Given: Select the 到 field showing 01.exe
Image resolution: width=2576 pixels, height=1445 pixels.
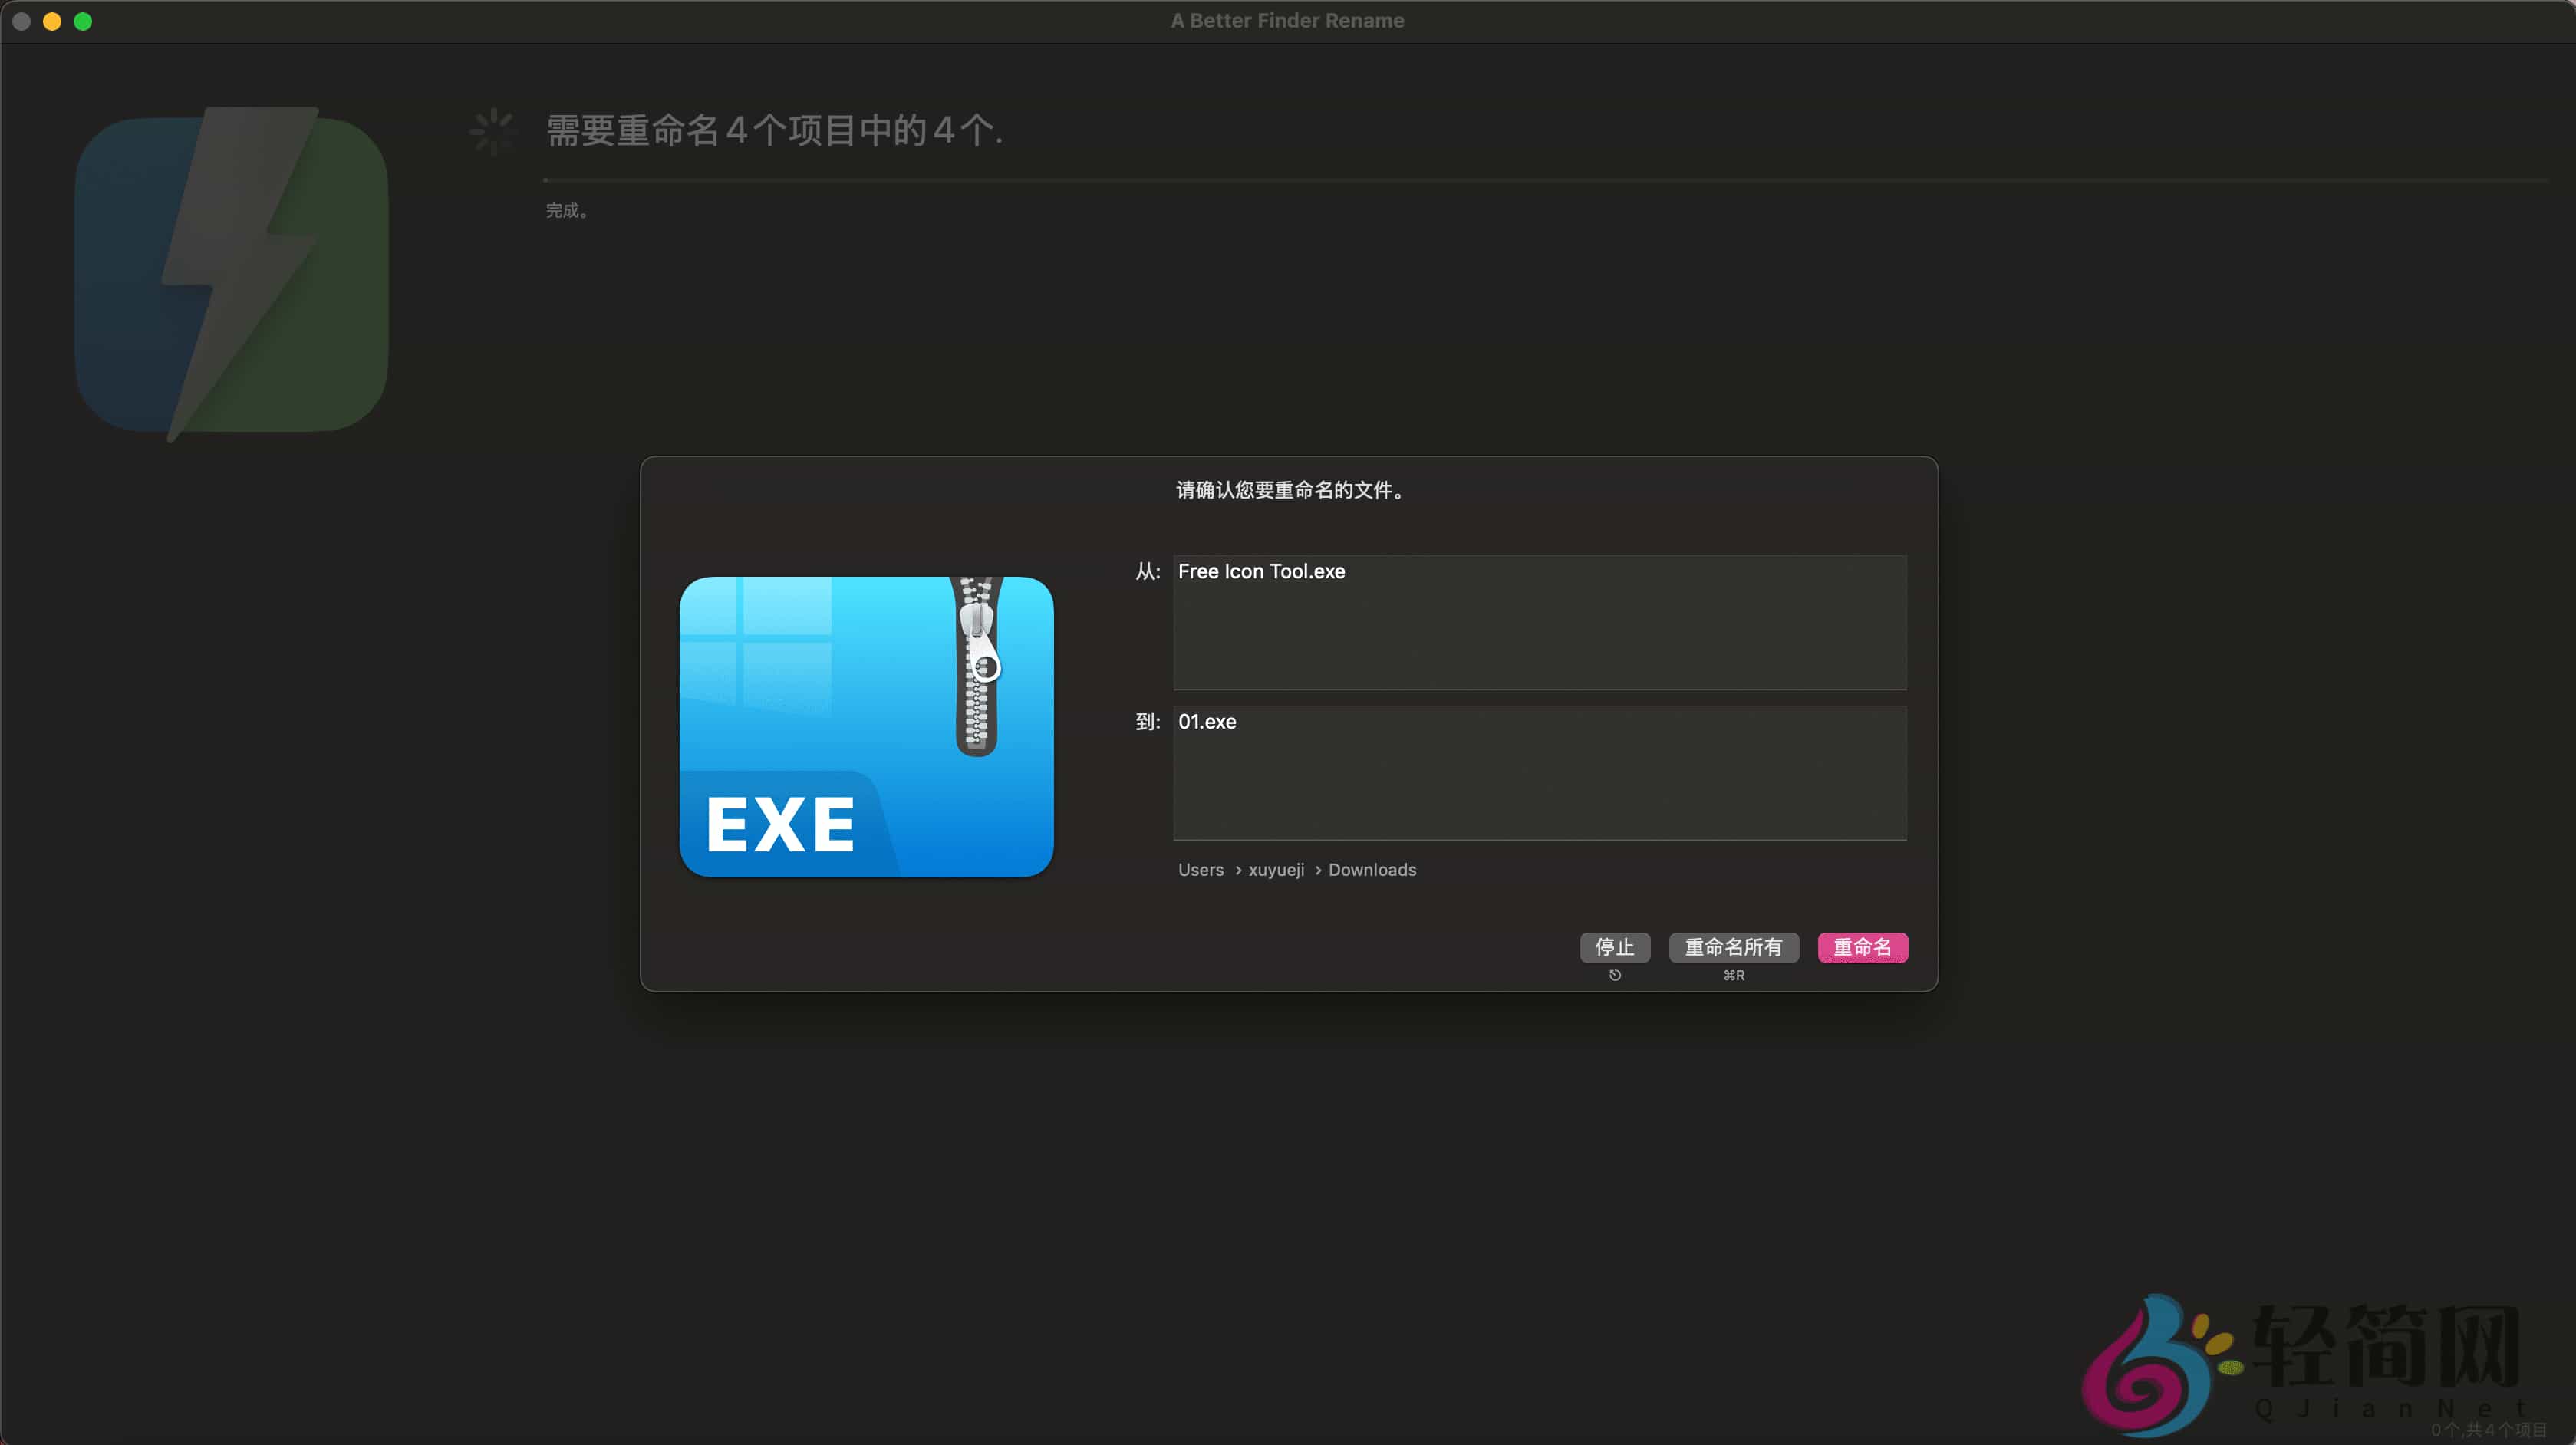Looking at the screenshot, I should [x=1539, y=772].
